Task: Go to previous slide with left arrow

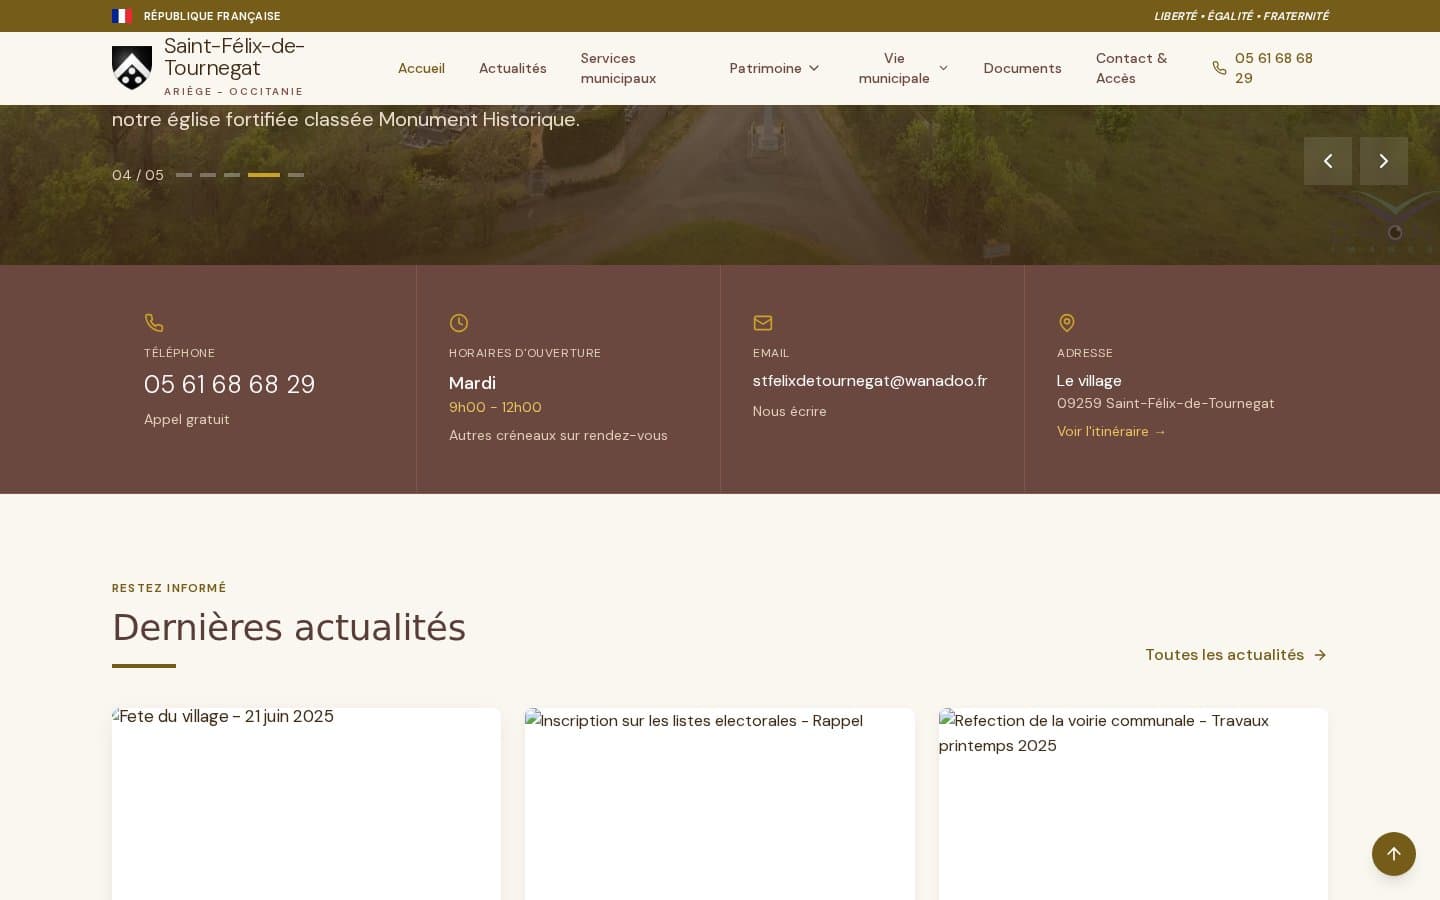Action: [1328, 161]
